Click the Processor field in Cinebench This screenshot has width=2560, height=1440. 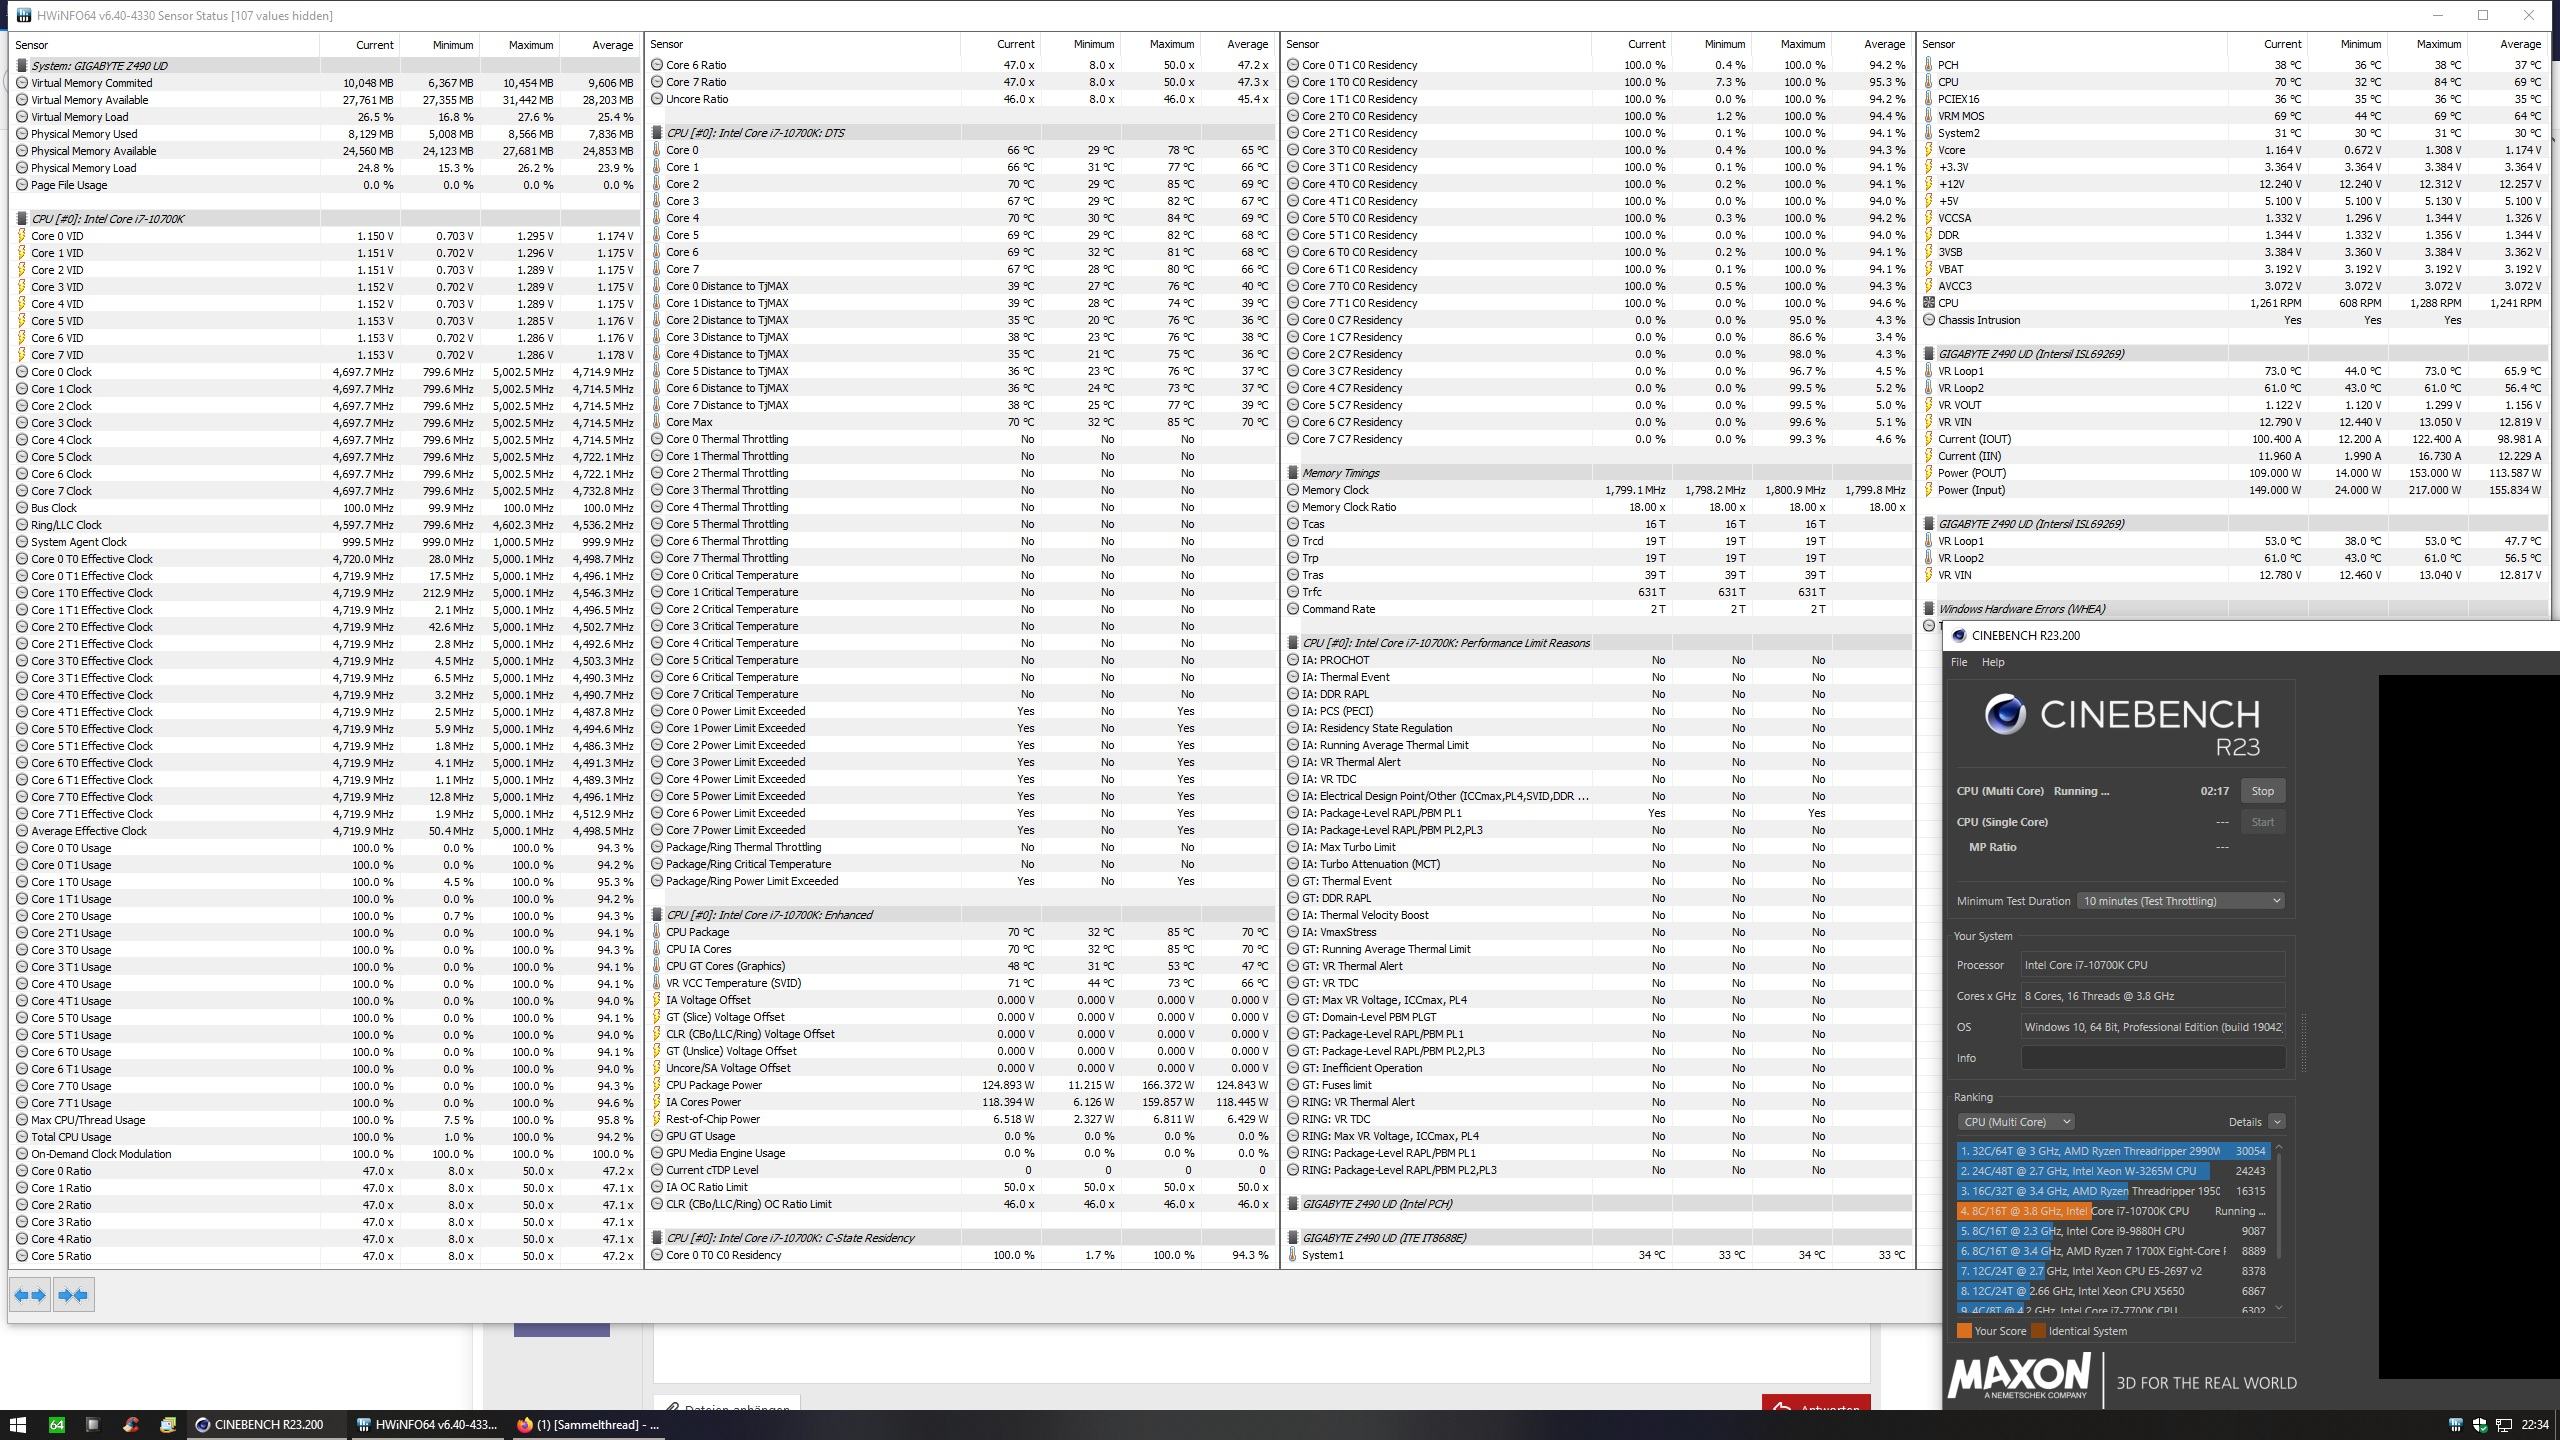pos(2153,965)
